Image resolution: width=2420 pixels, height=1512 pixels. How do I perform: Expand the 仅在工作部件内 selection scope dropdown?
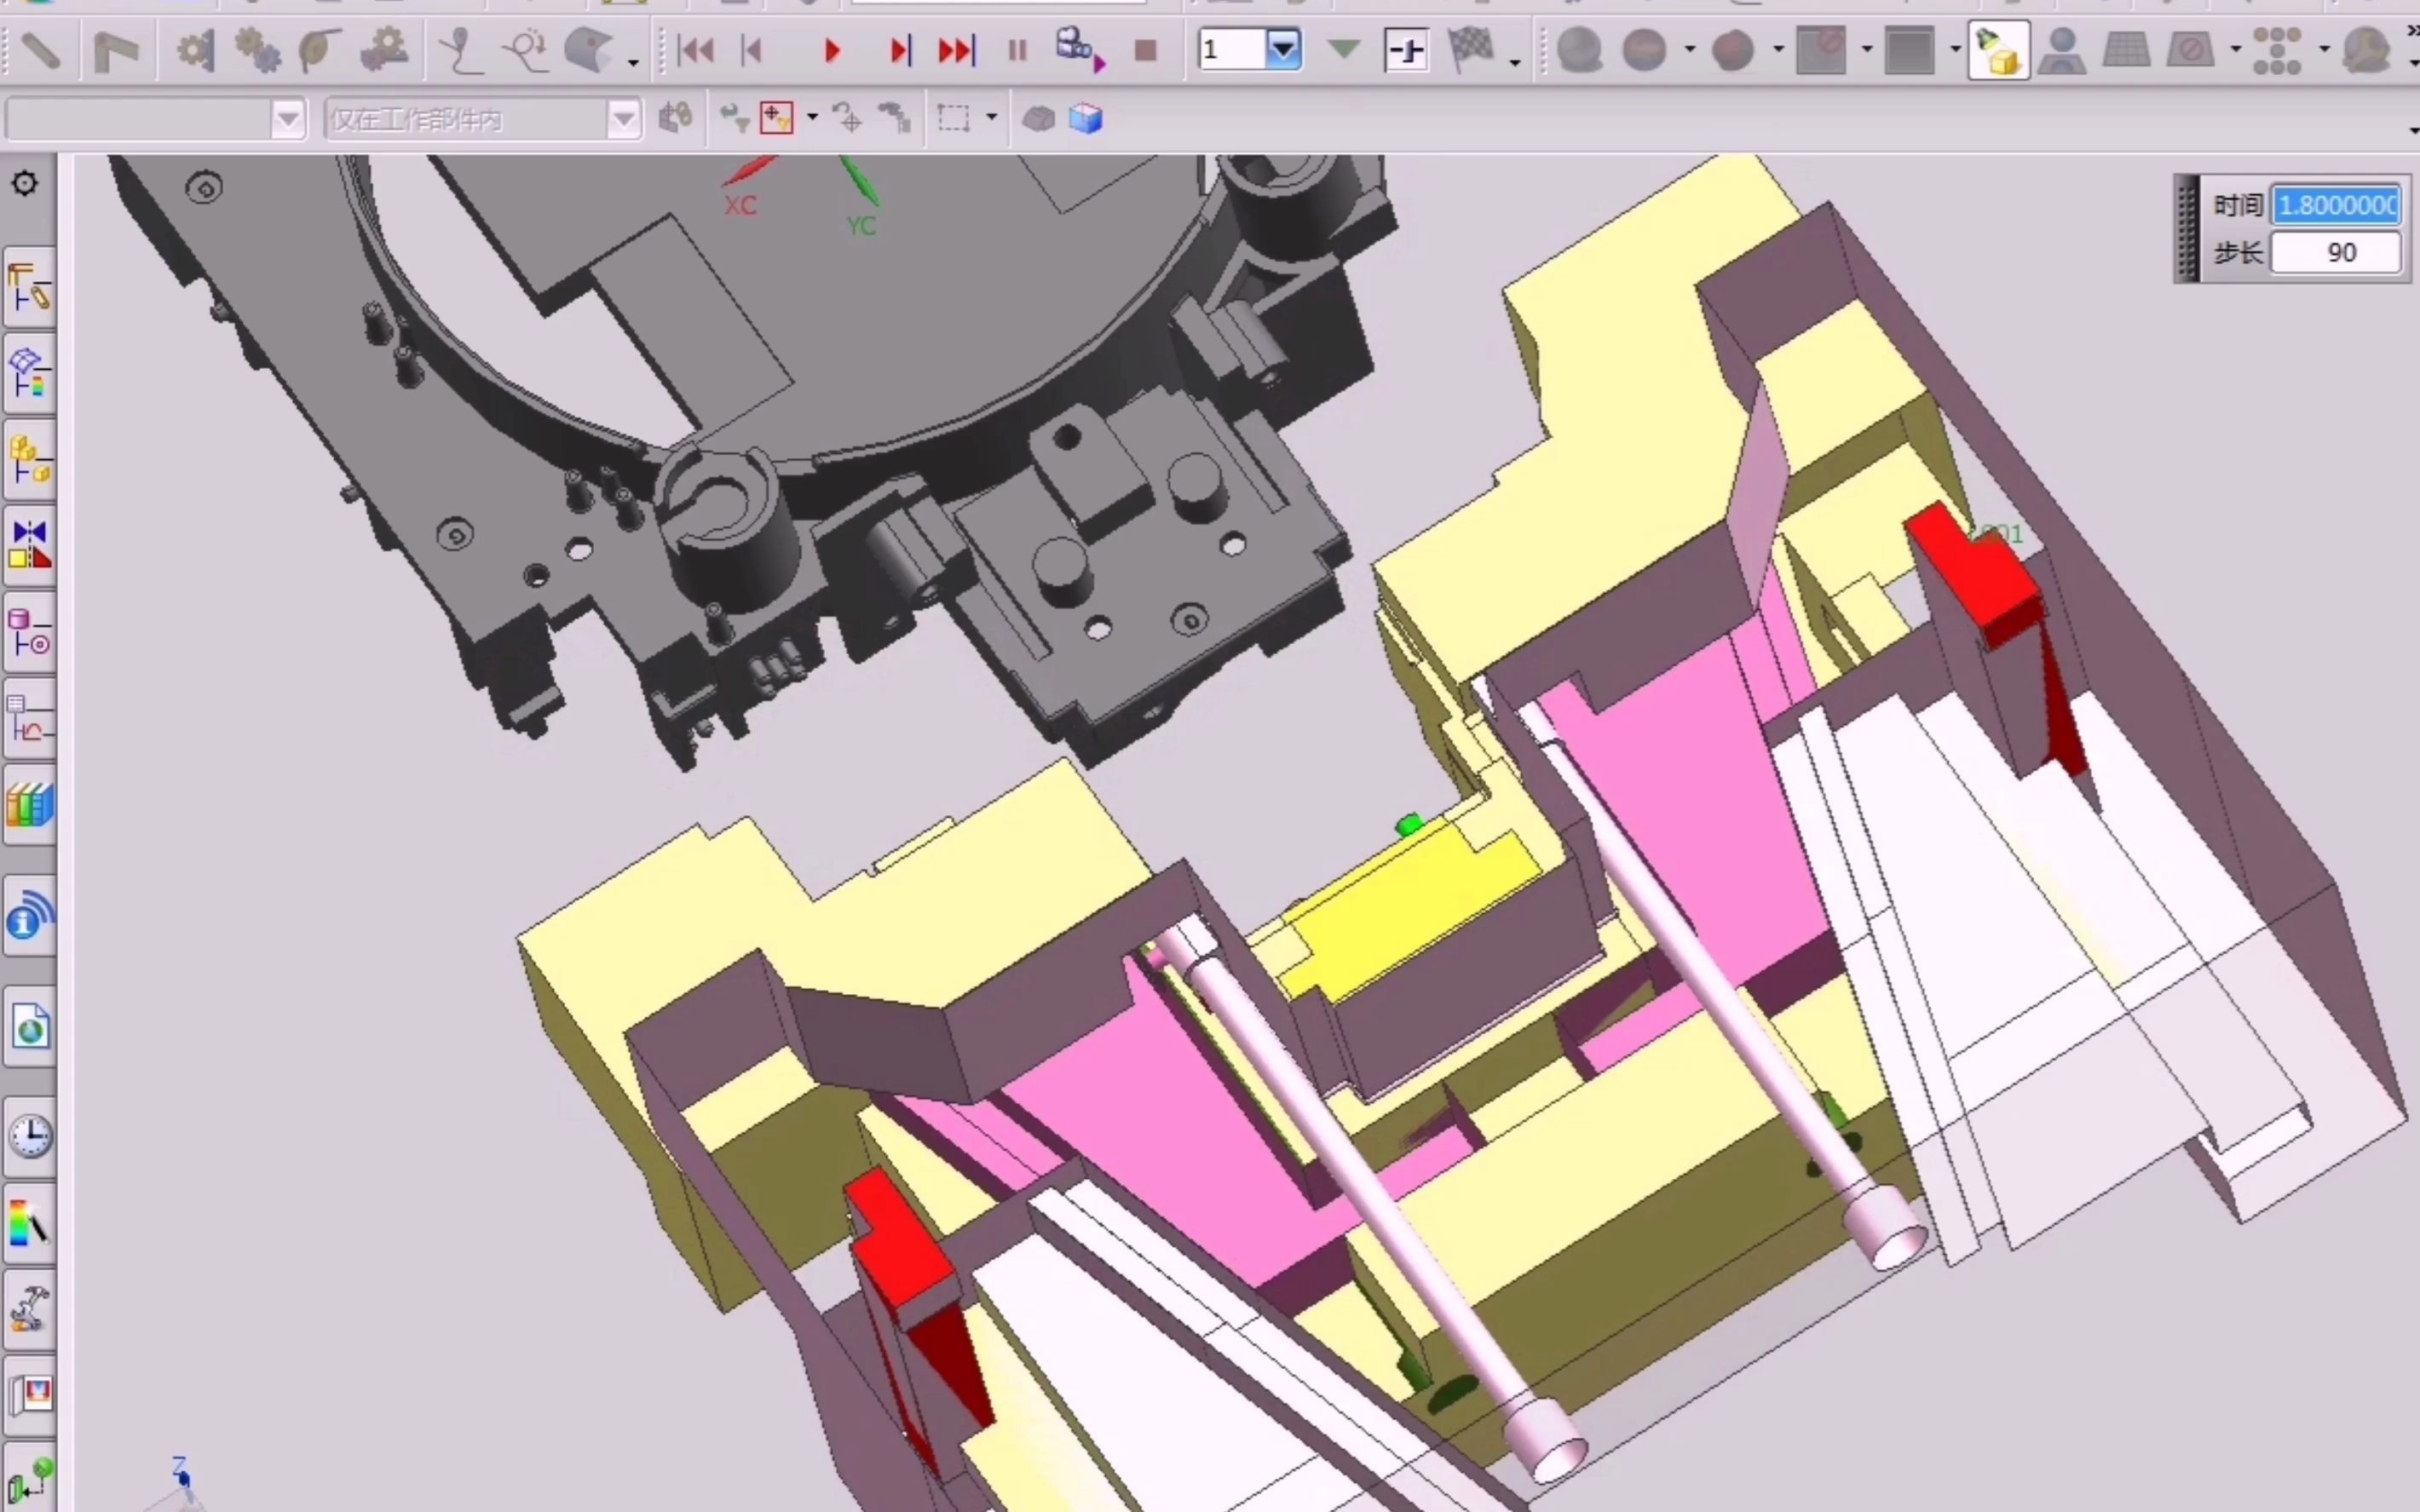[623, 120]
